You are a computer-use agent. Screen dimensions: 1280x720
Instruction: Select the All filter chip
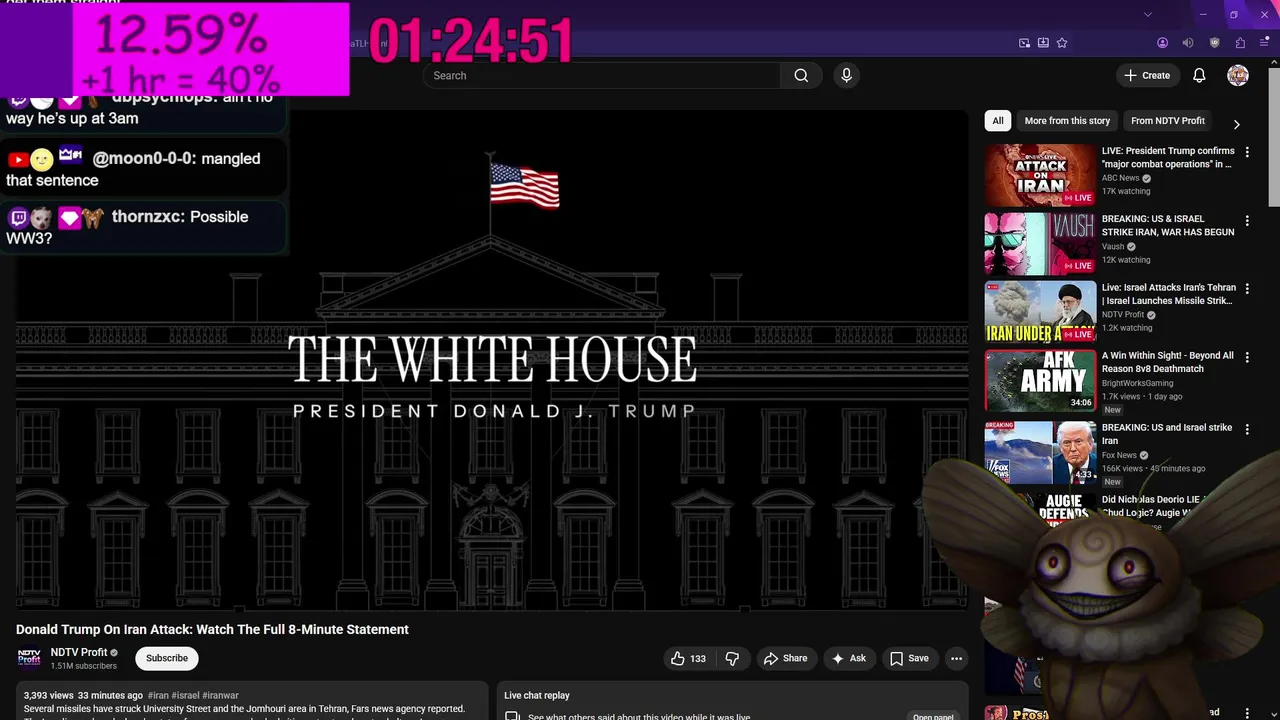coord(997,121)
